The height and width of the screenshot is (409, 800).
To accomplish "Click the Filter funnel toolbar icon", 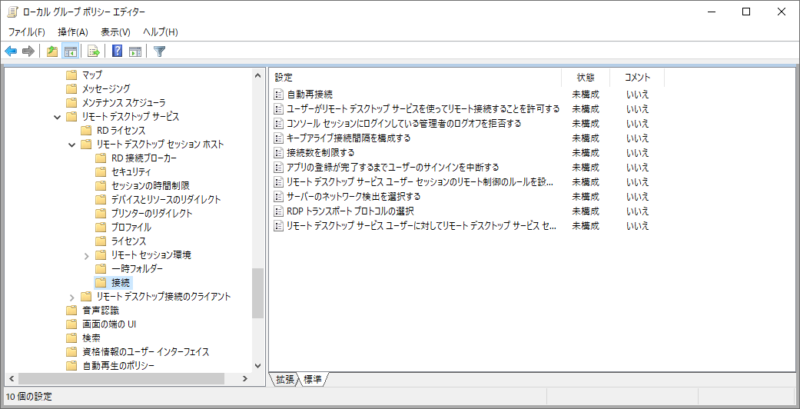I will click(159, 51).
